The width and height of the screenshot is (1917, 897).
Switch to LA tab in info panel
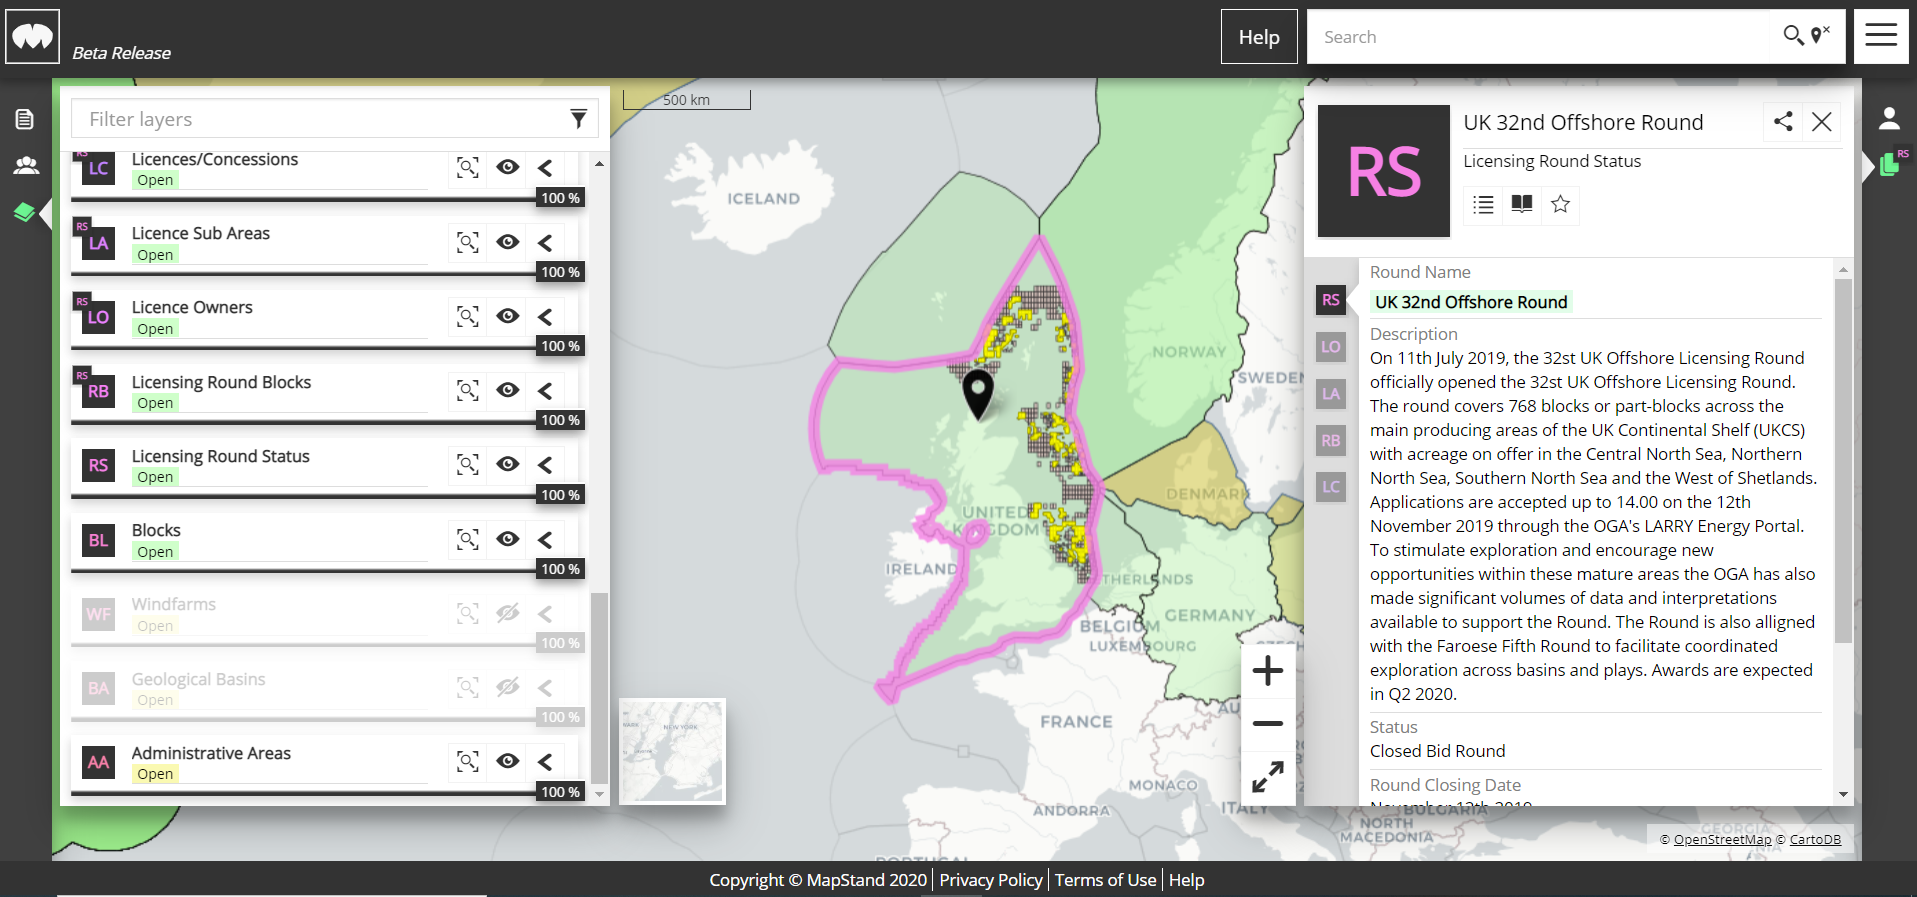(x=1331, y=394)
